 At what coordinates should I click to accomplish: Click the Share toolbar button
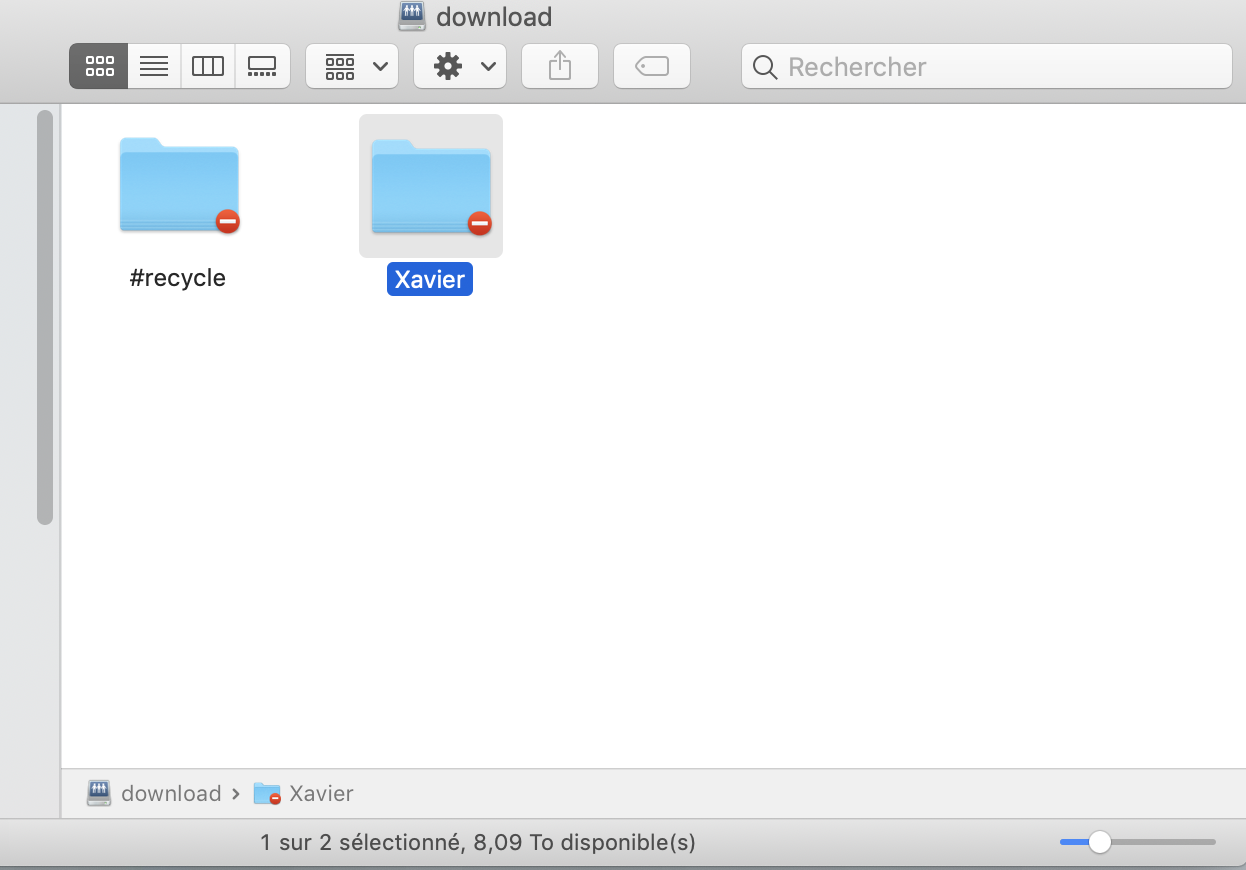pos(560,66)
